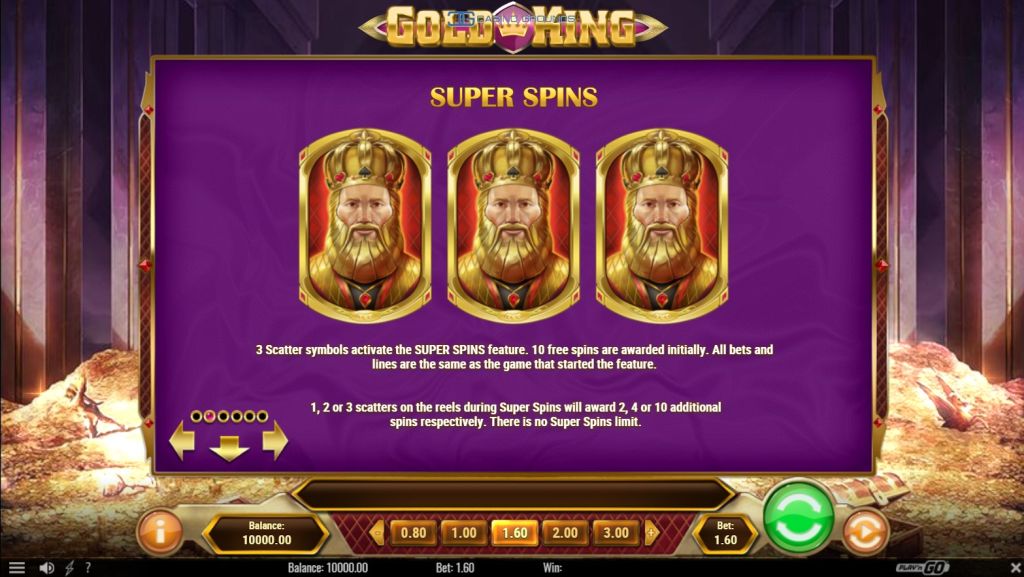This screenshot has width=1024, height=577.
Task: Spin the reels with green button
Action: click(x=798, y=516)
